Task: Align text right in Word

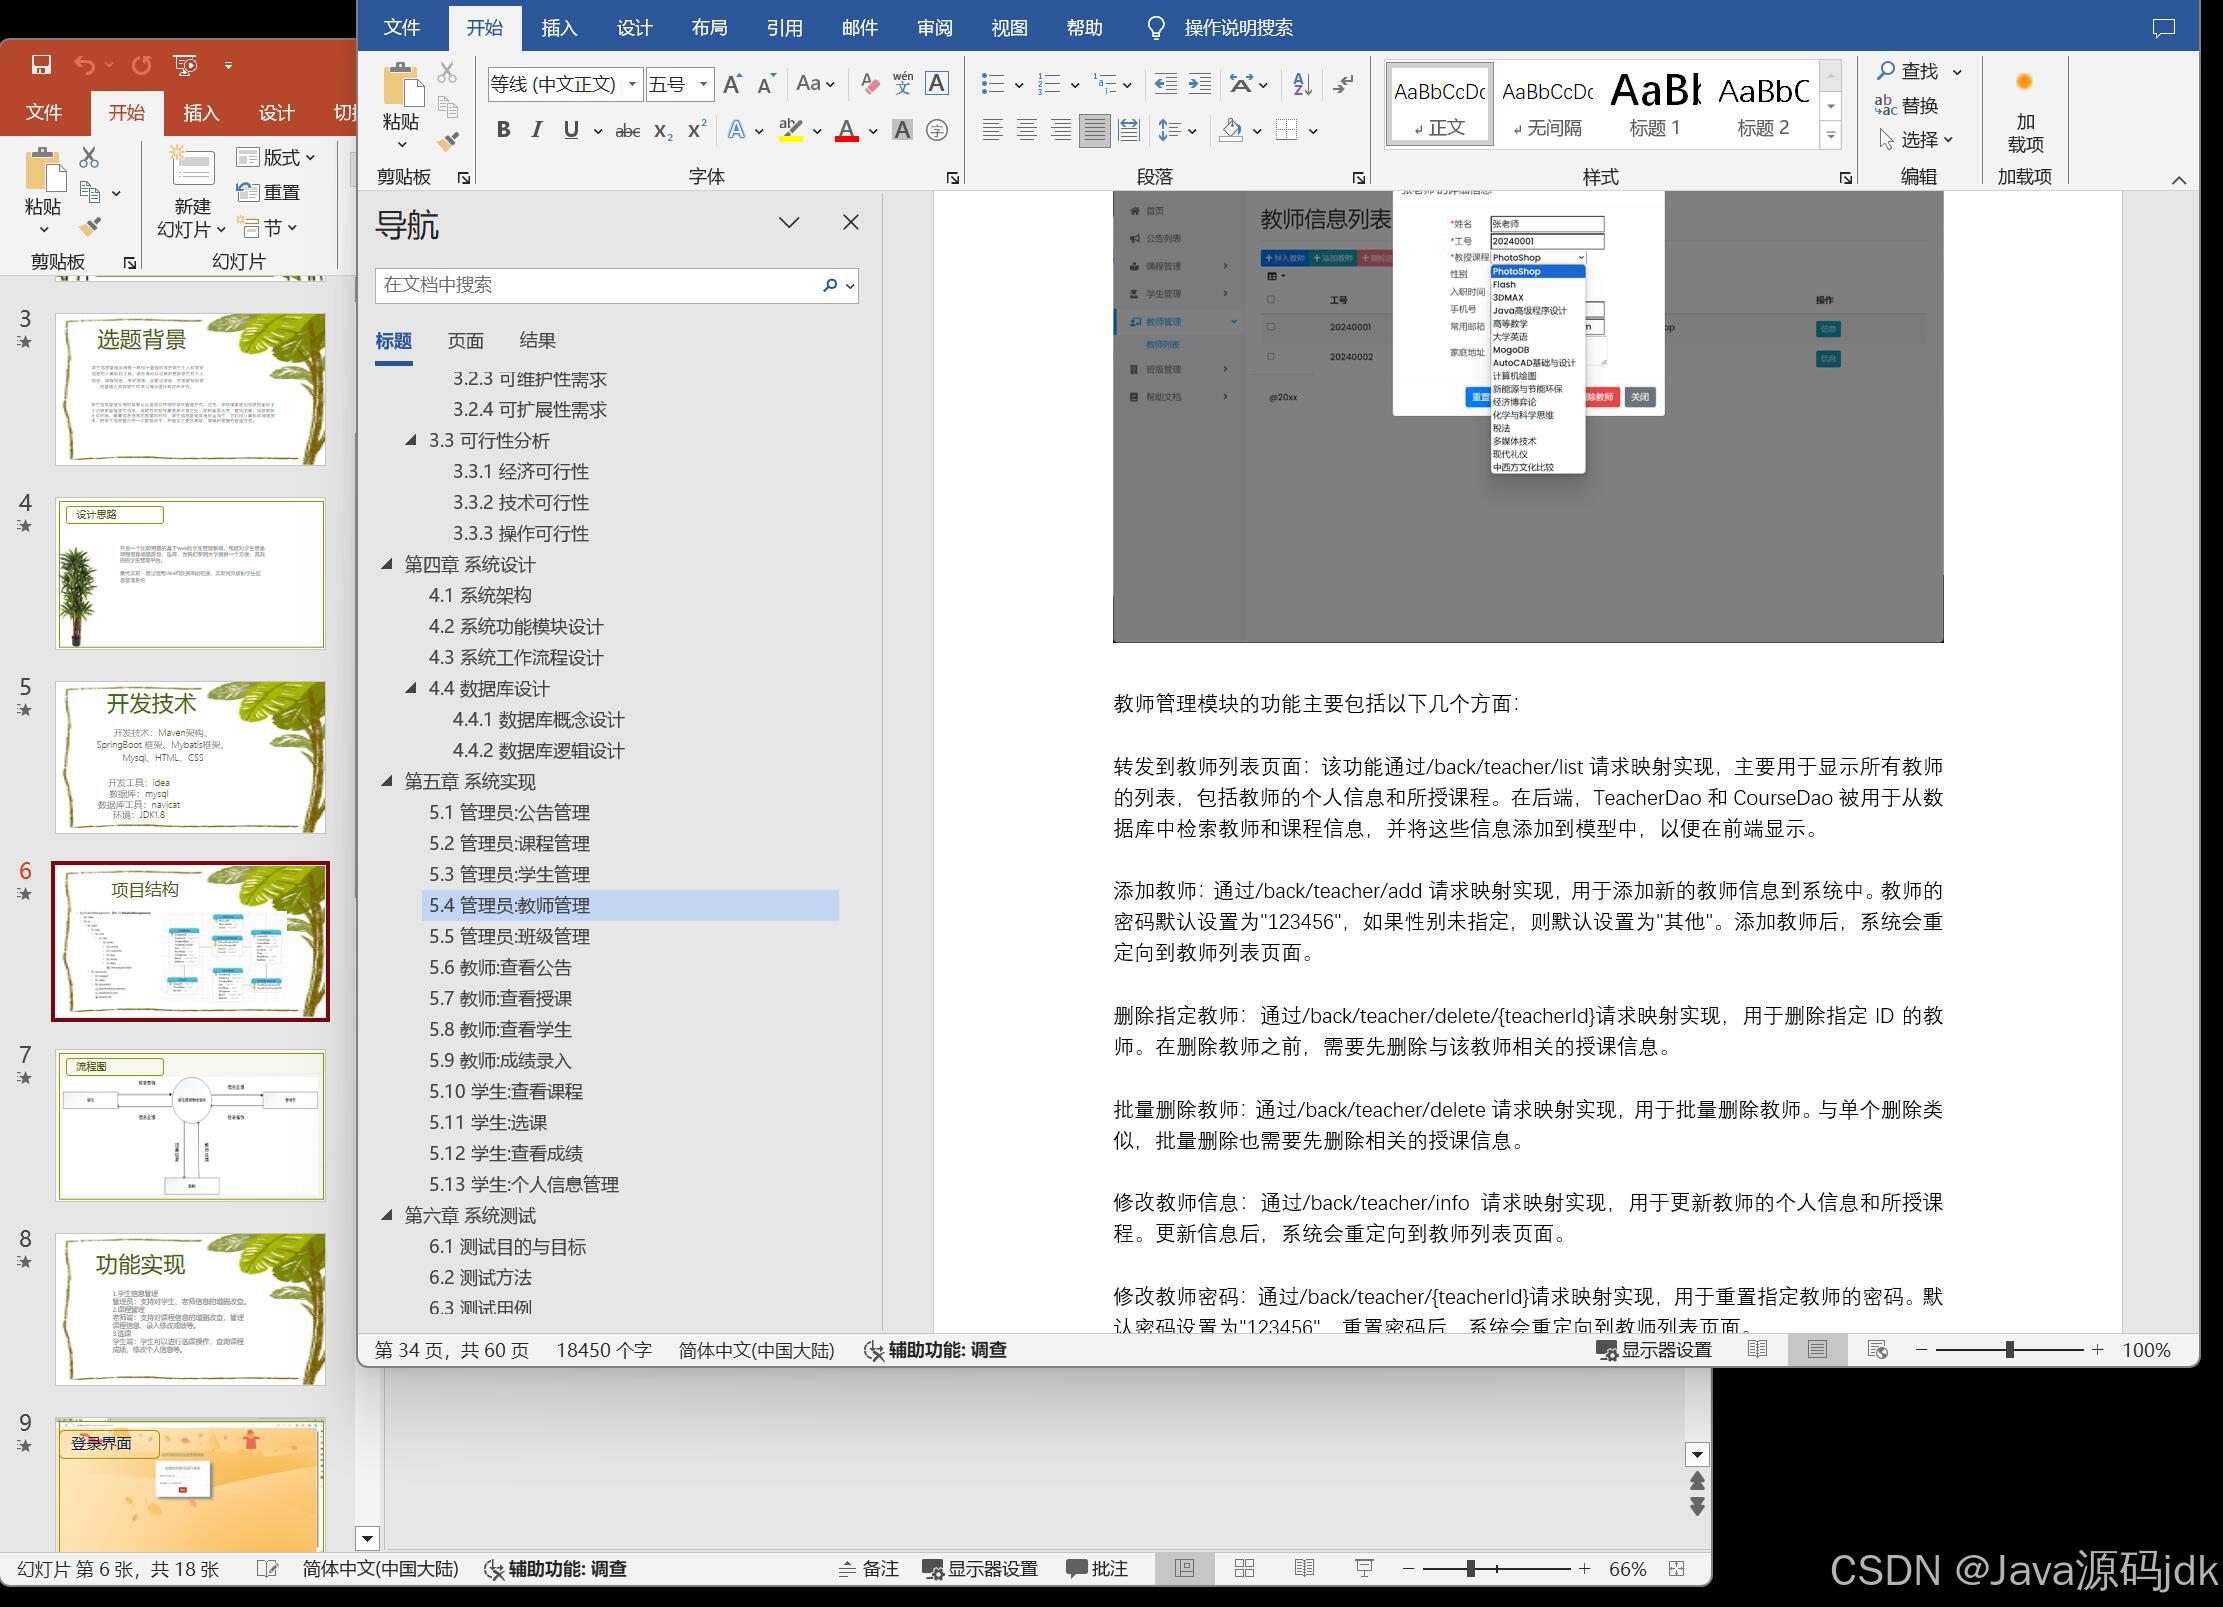Action: [x=1060, y=130]
